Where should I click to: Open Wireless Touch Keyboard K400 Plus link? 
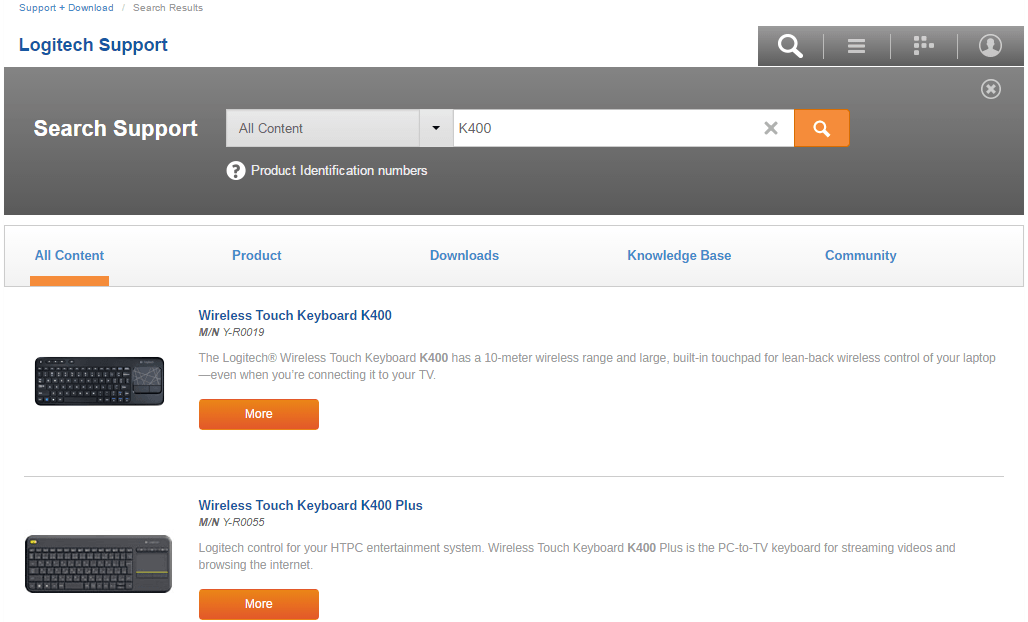pos(310,506)
